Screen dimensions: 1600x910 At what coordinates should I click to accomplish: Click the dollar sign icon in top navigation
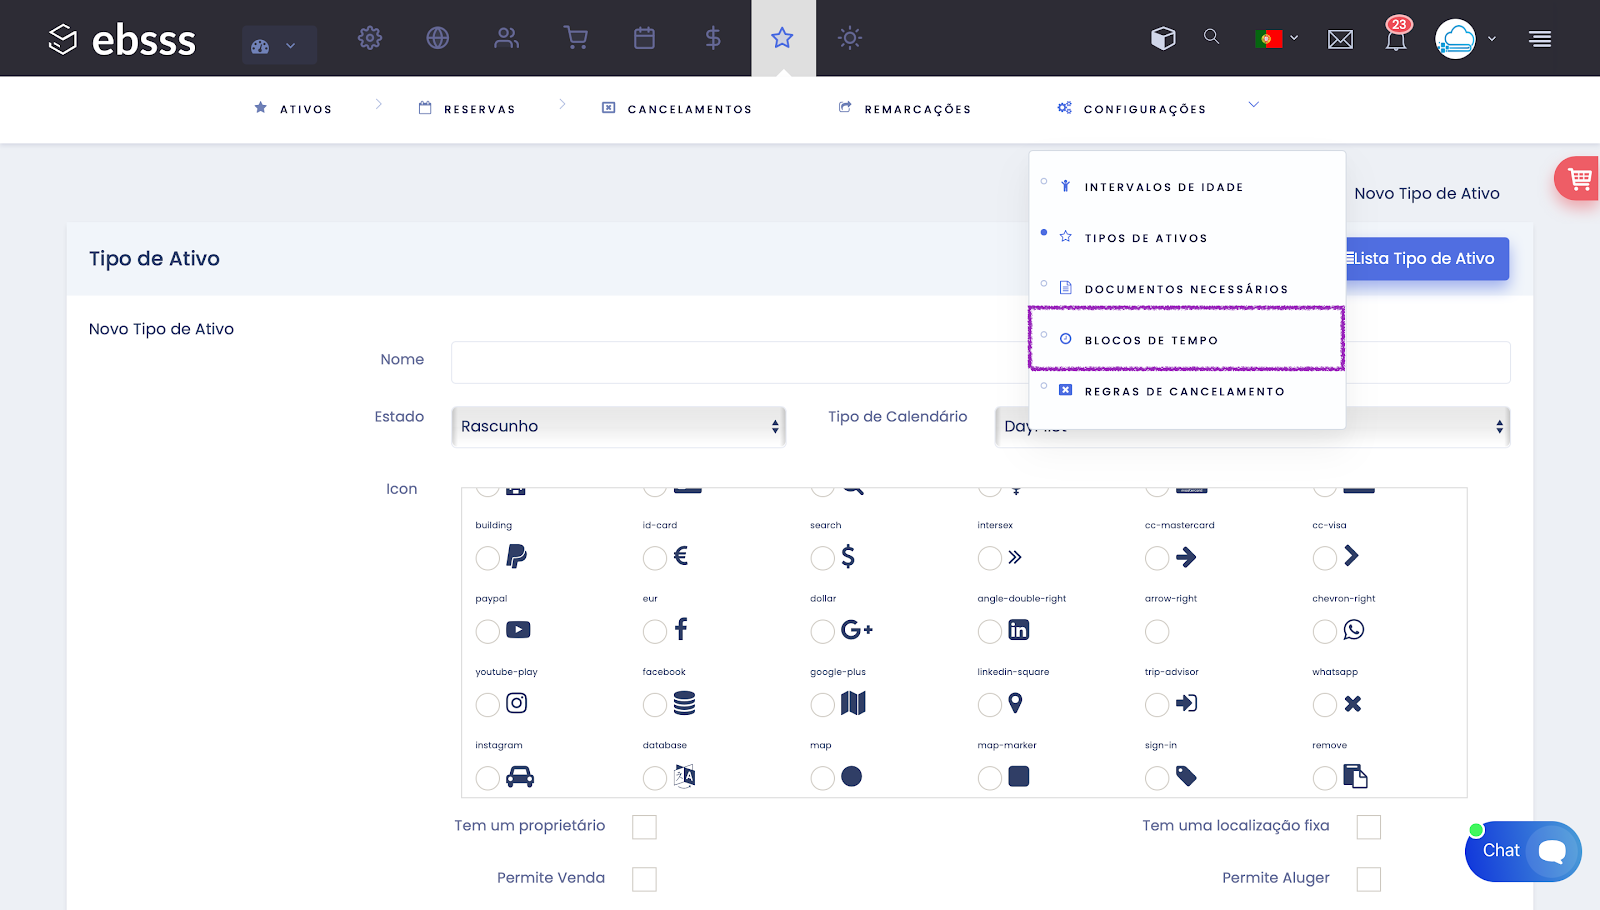(x=713, y=38)
